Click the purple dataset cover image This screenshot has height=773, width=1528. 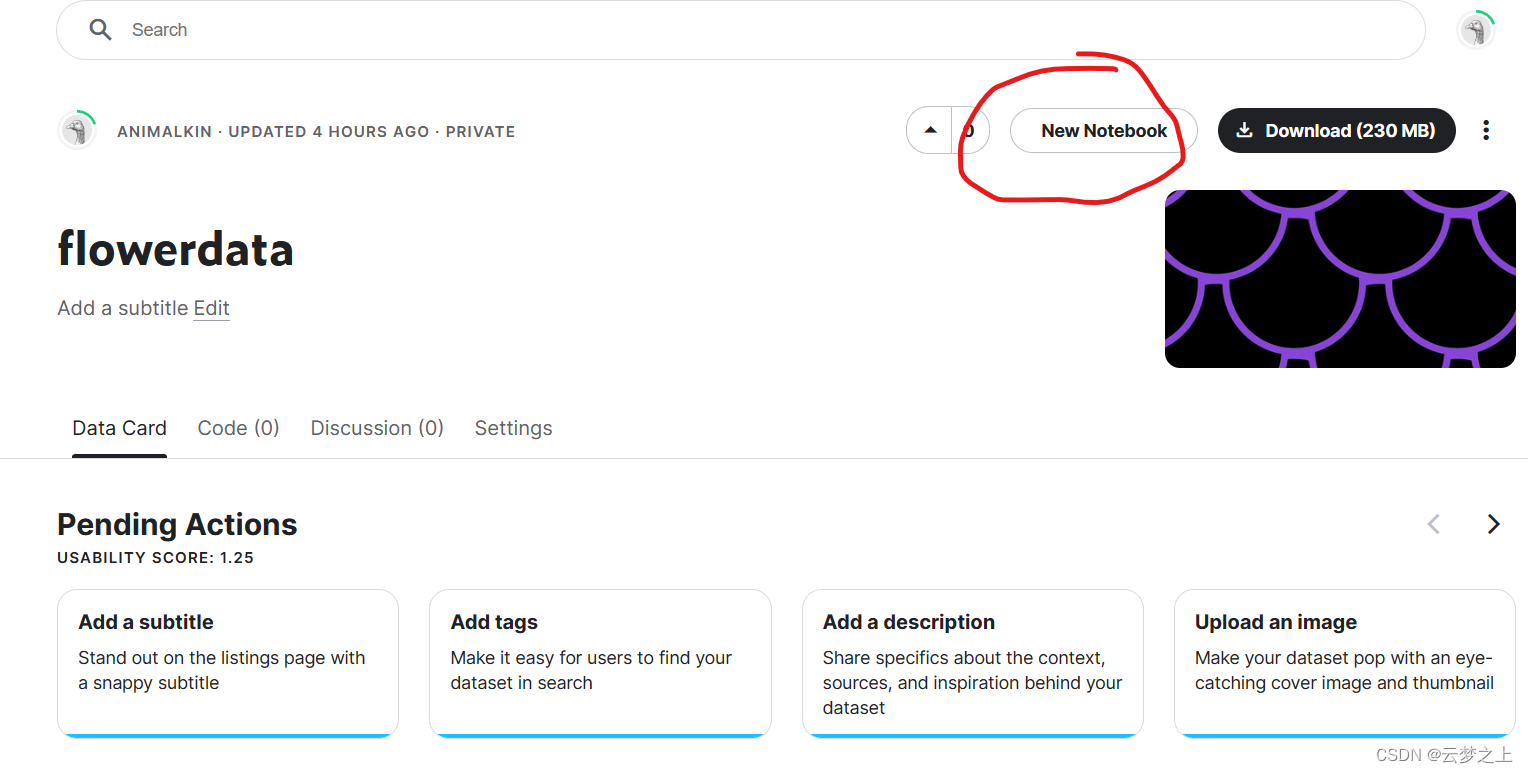pos(1340,278)
